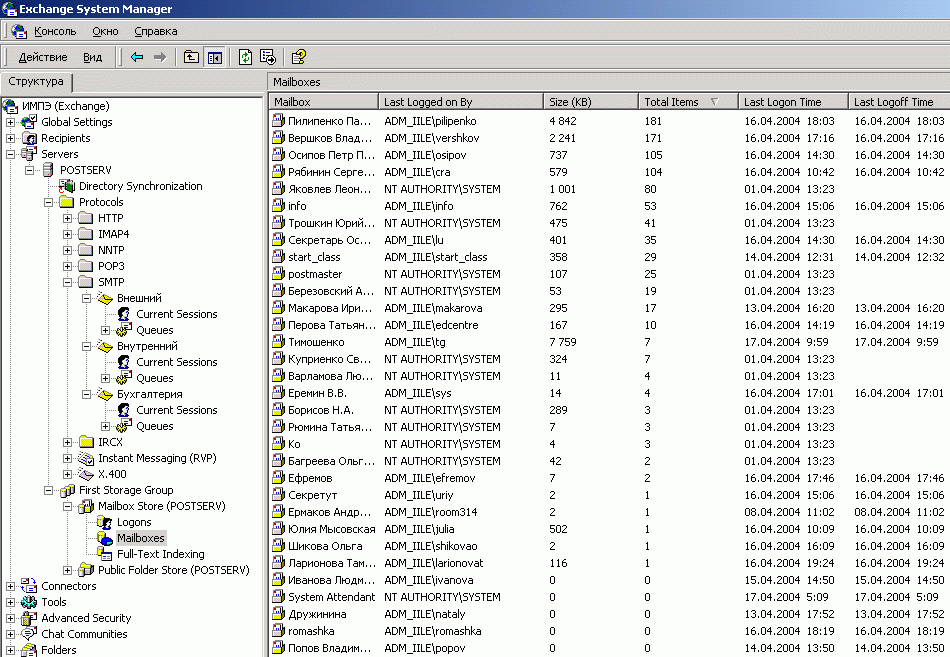The image size is (950, 657).
Task: Sort by the Mailbox column header
Action: point(324,102)
